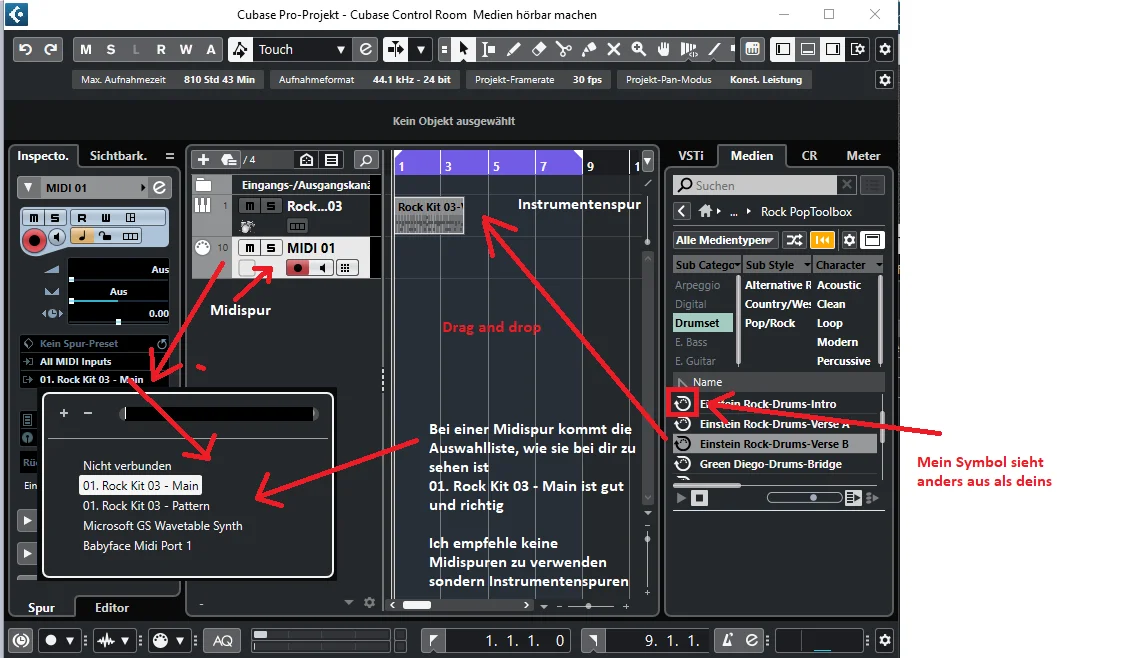Switch to the Sichtbark. tab
Image resolution: width=1135 pixels, height=658 pixels.
[x=118, y=156]
